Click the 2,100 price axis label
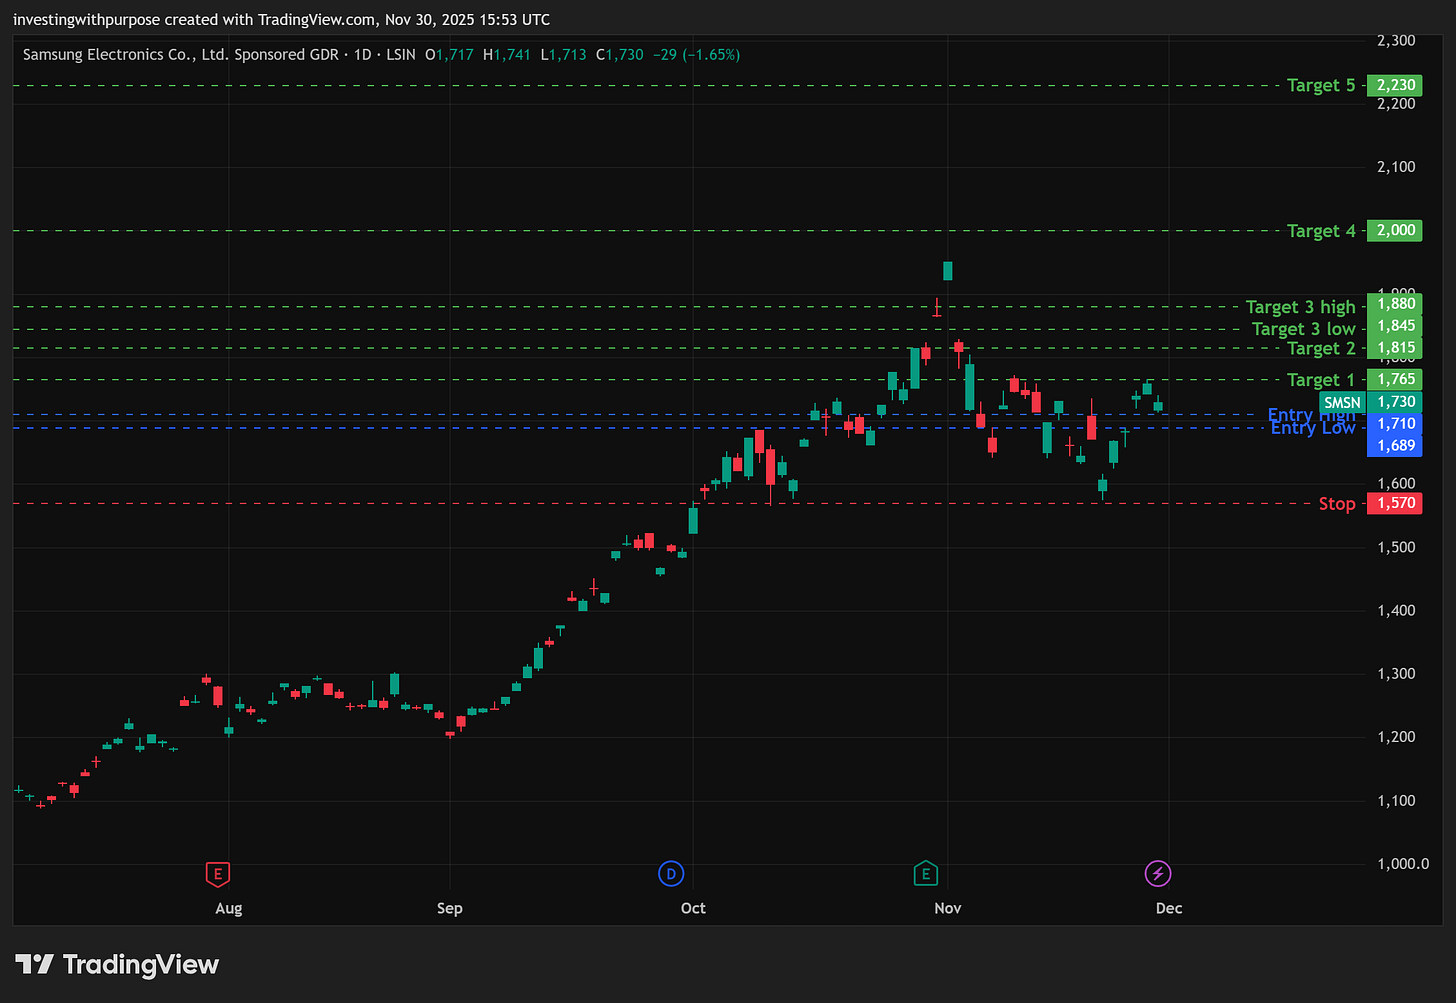This screenshot has height=1003, width=1456. tap(1396, 167)
